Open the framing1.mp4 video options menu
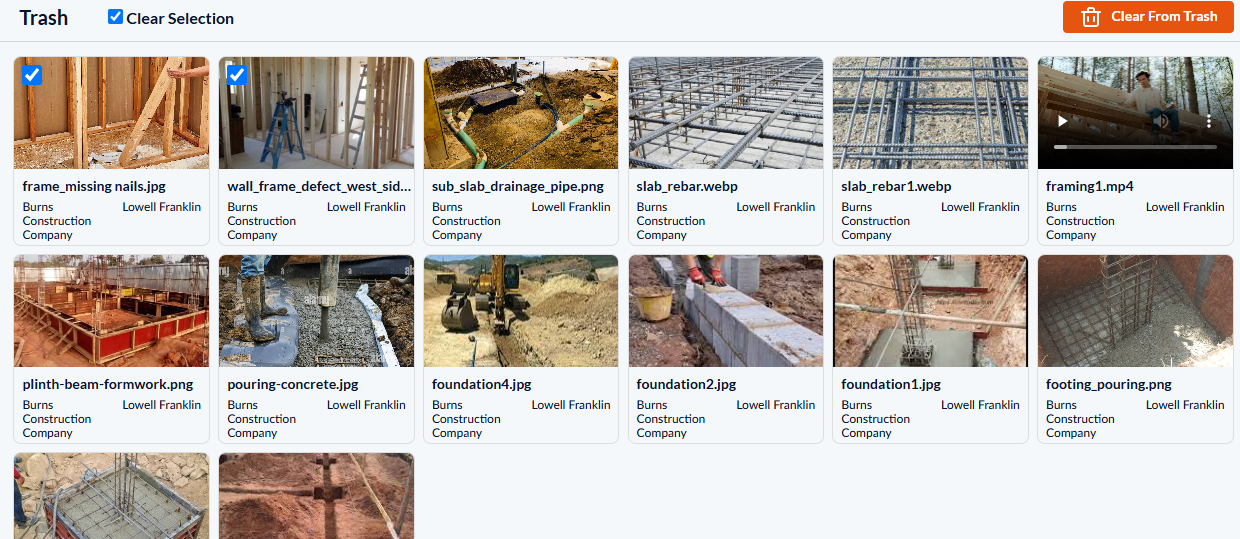 [x=1208, y=121]
